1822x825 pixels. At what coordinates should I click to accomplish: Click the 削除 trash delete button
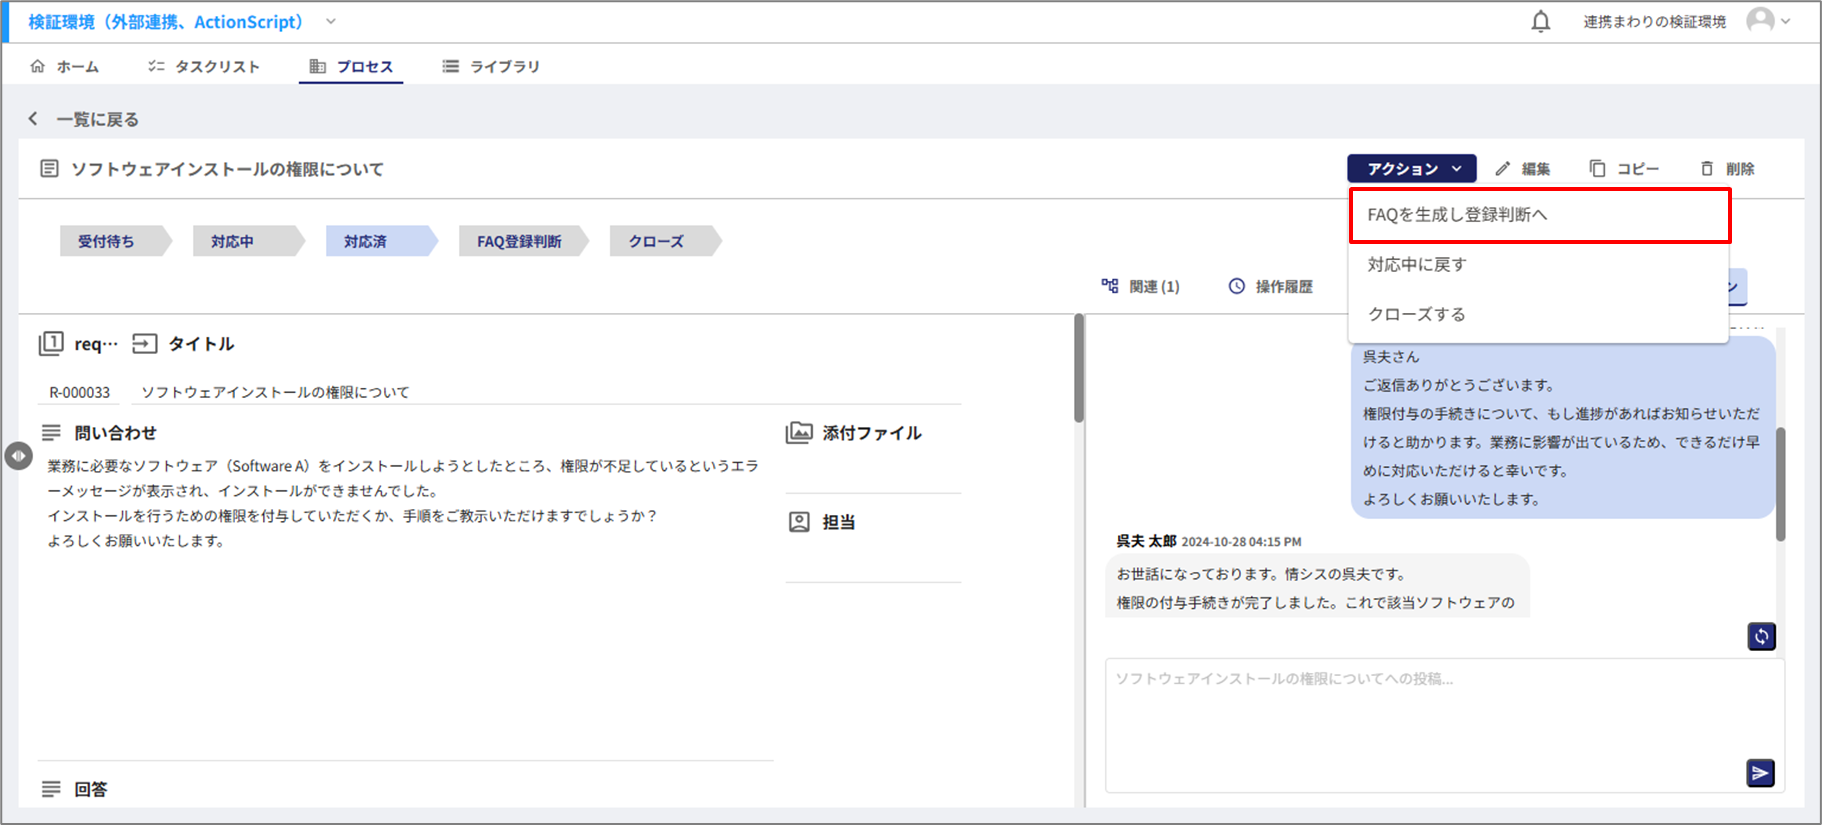tap(1727, 169)
